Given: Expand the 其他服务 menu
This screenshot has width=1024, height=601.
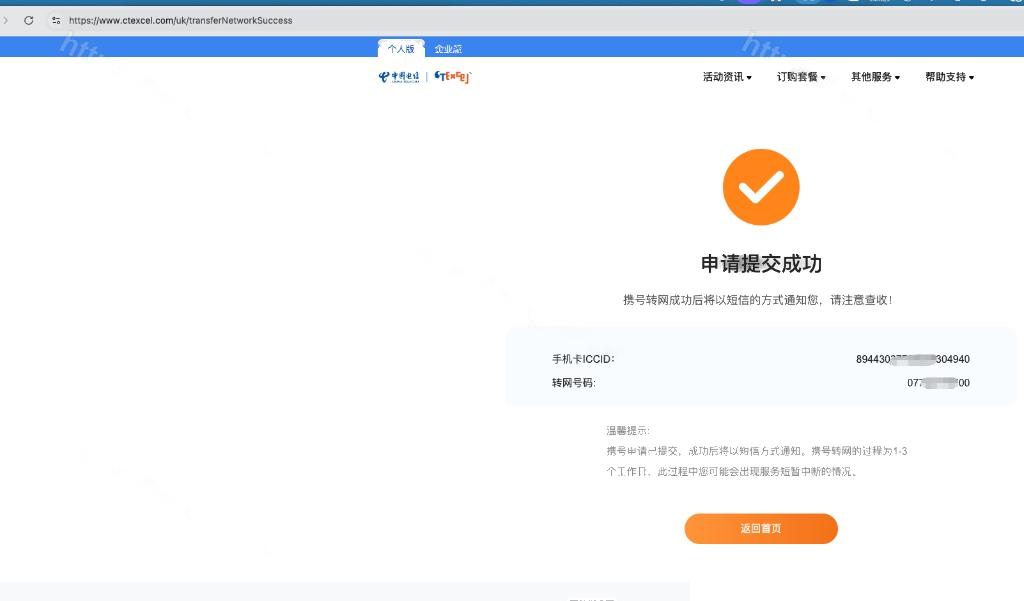Looking at the screenshot, I should [x=875, y=77].
